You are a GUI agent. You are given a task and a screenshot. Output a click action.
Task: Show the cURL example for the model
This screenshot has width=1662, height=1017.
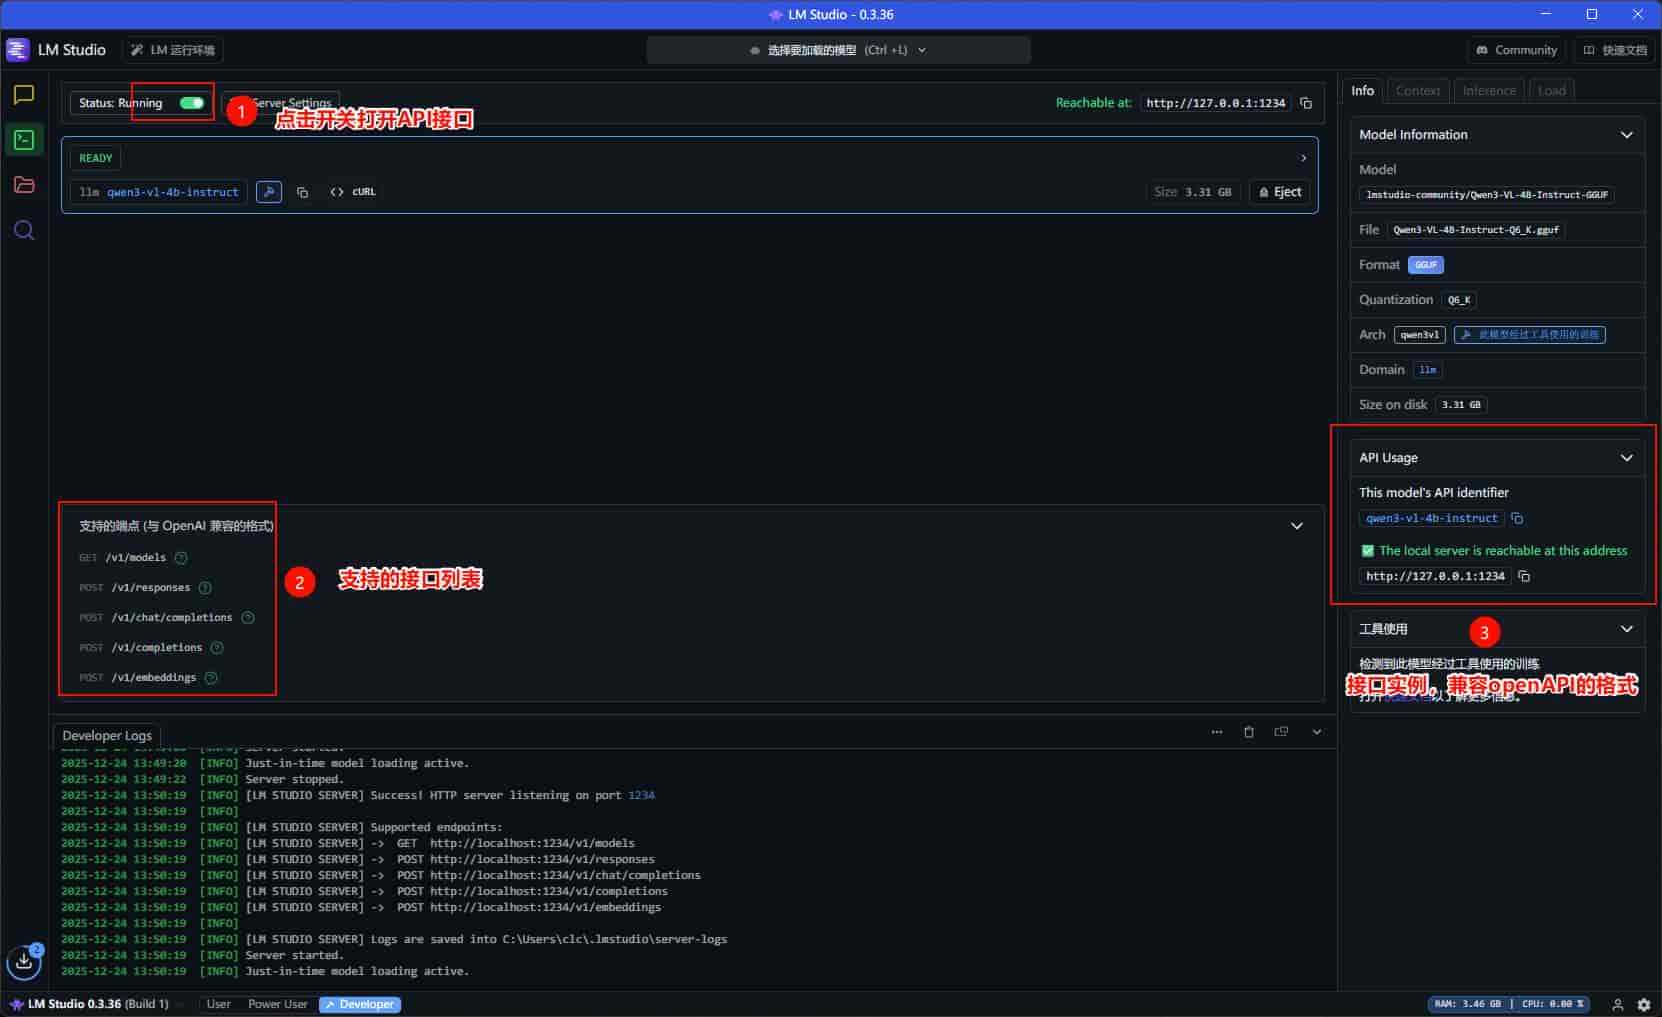click(x=353, y=192)
